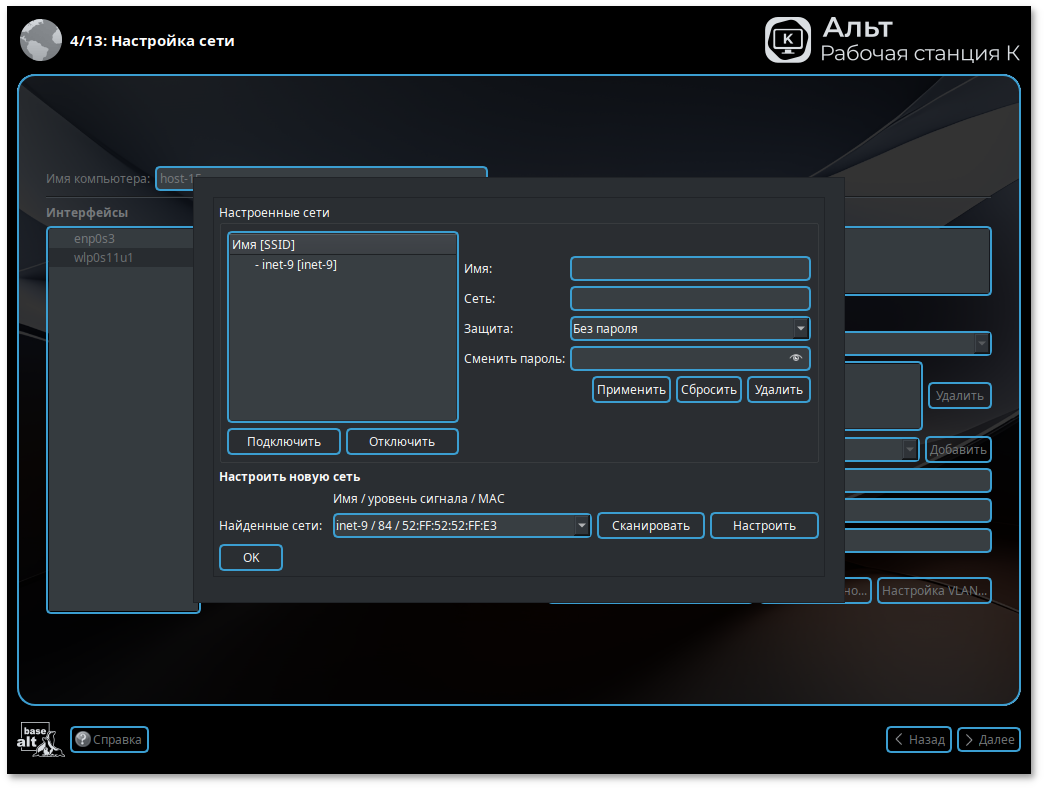
Task: Expand the Найденные сети found networks dropdown
Action: pos(582,526)
